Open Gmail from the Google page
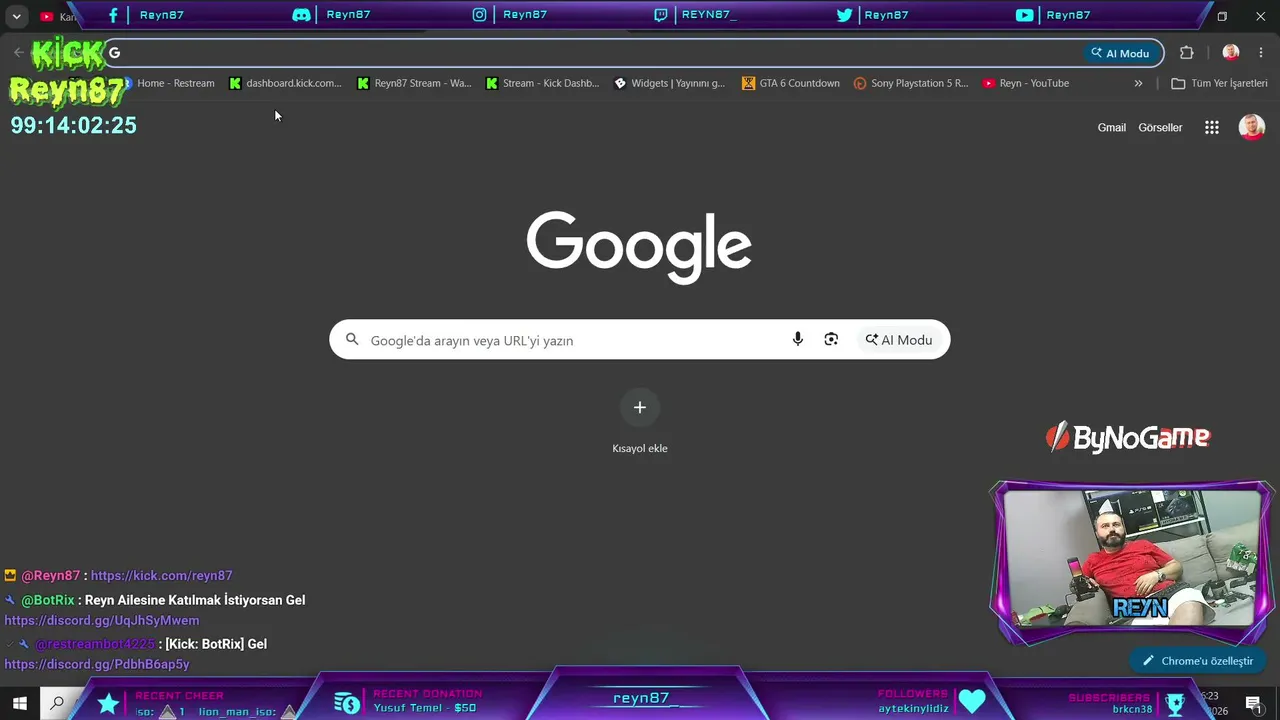The height and width of the screenshot is (720, 1280). pos(1112,128)
